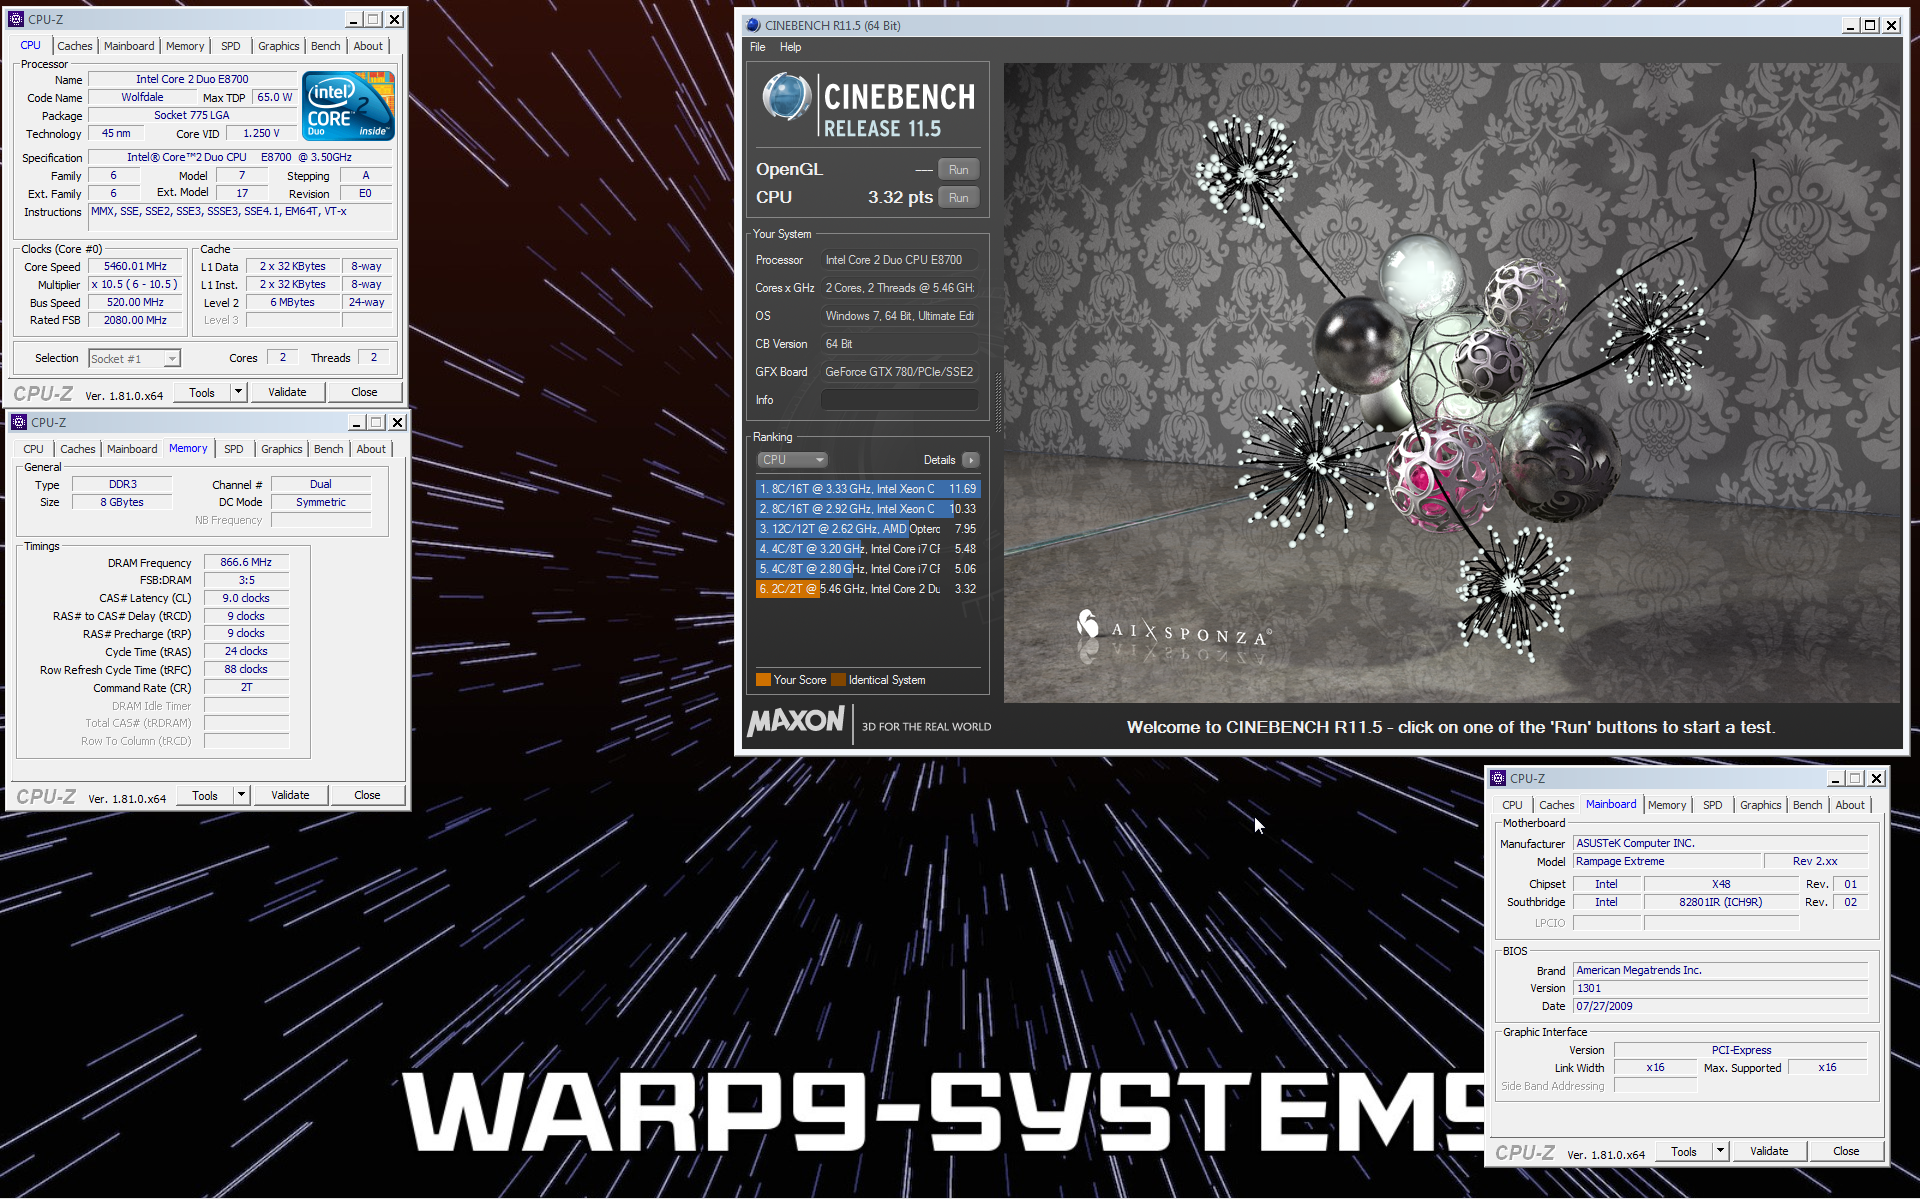Screen dimensions: 1920x1200
Task: Open Tools dropdown arrow in the CPU window
Action: tap(238, 392)
